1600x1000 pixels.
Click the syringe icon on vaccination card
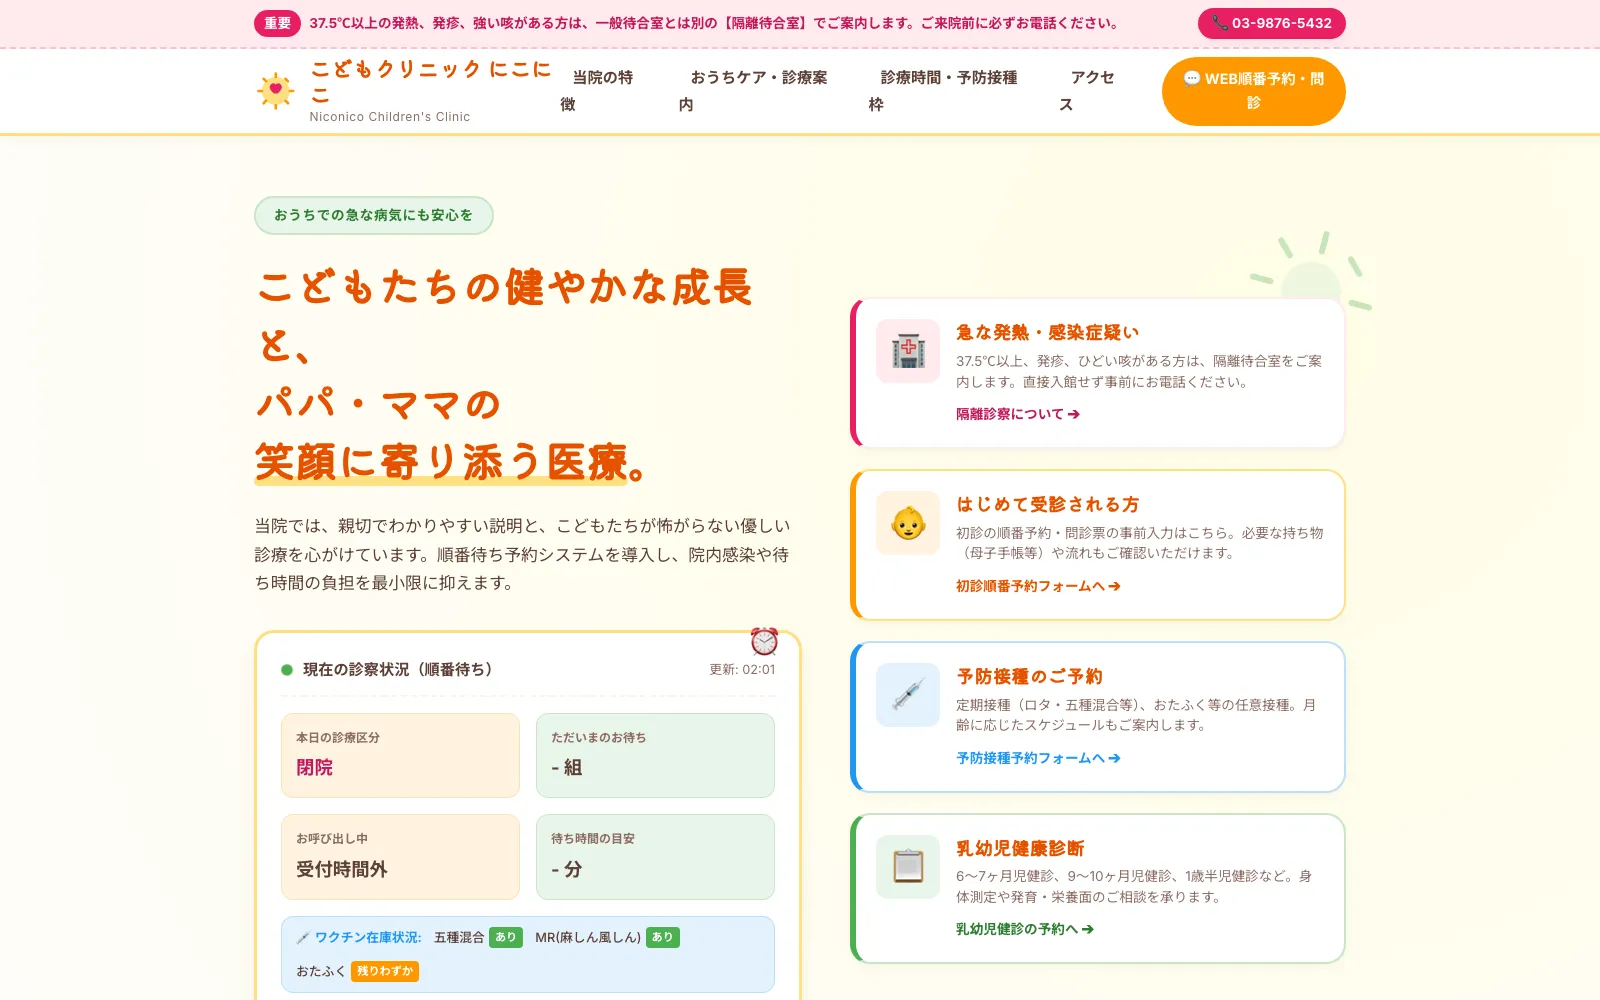908,695
